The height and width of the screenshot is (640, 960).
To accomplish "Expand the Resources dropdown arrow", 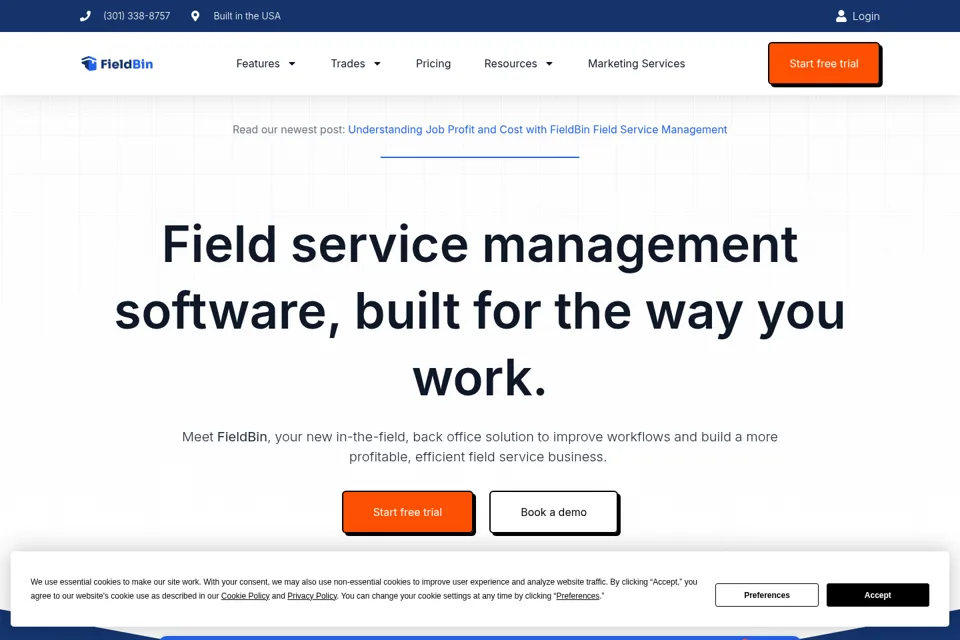I will (549, 64).
